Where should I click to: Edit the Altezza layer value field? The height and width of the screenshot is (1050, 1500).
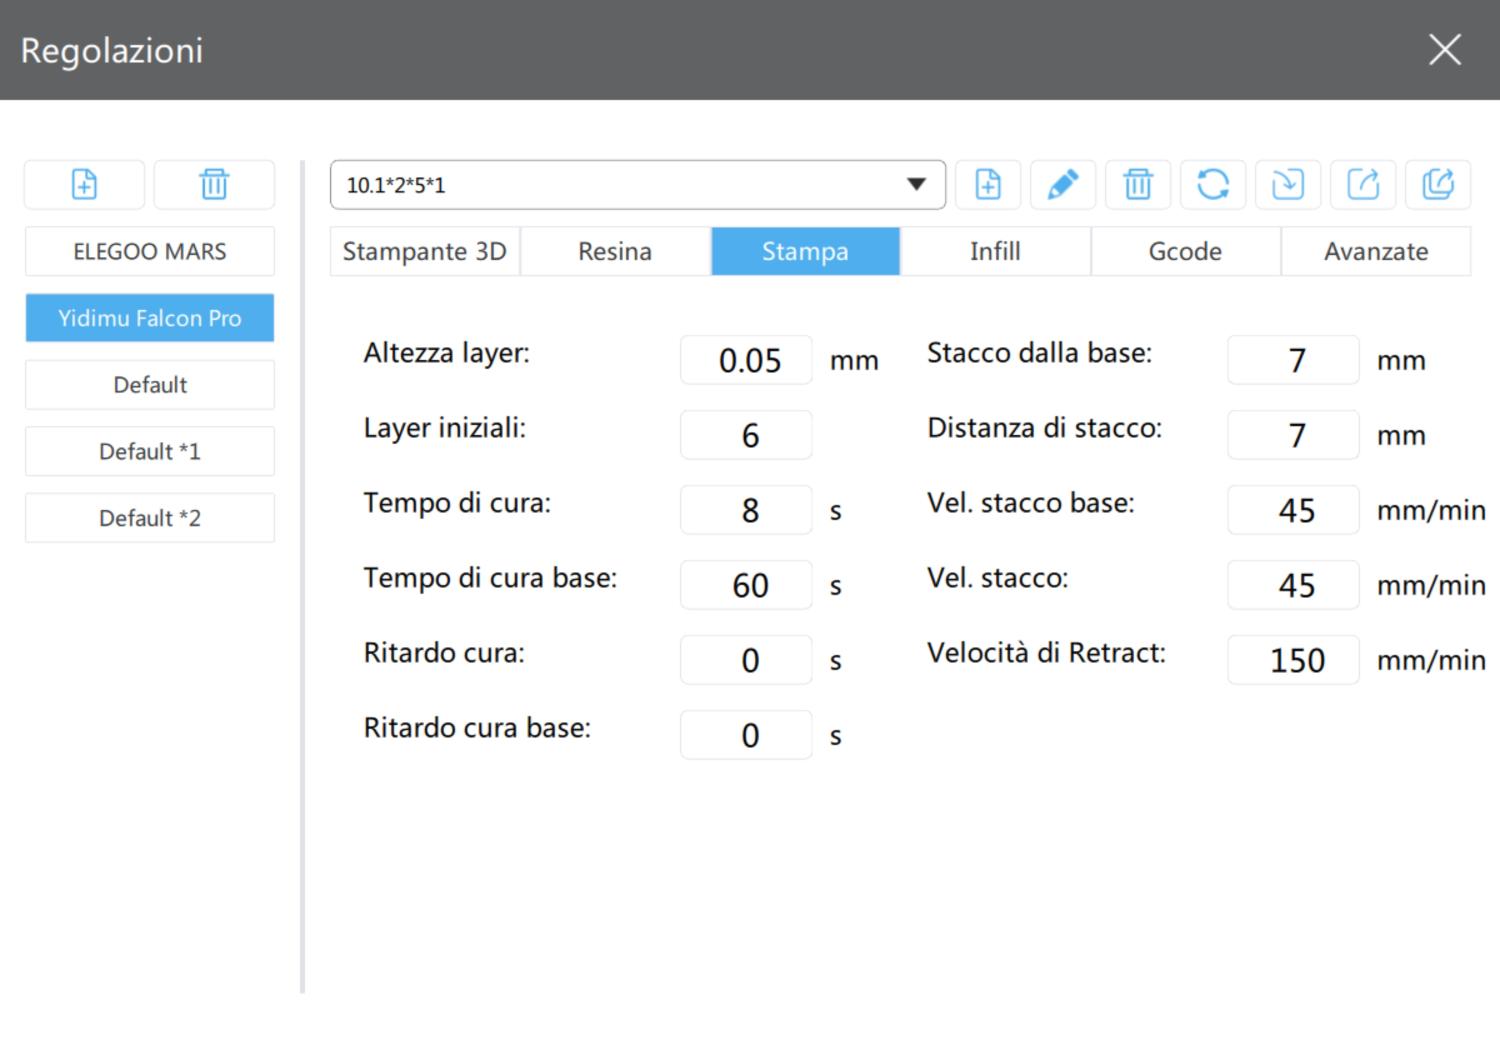pyautogui.click(x=747, y=360)
